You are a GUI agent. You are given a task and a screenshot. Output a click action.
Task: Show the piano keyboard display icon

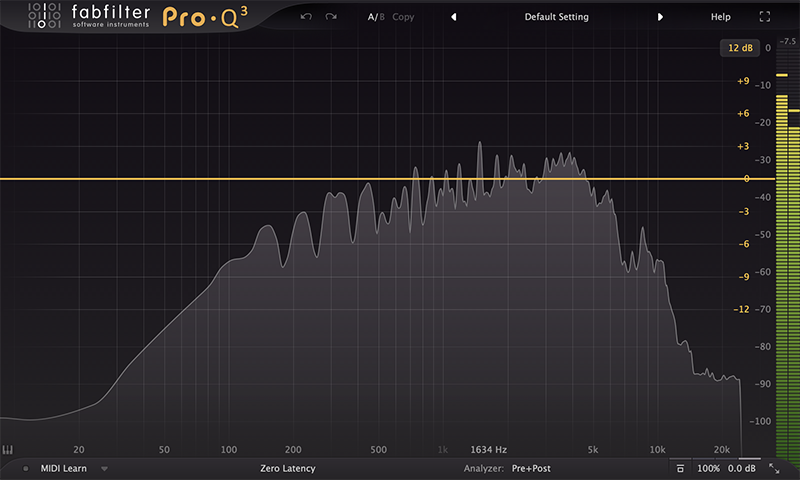pos(9,450)
